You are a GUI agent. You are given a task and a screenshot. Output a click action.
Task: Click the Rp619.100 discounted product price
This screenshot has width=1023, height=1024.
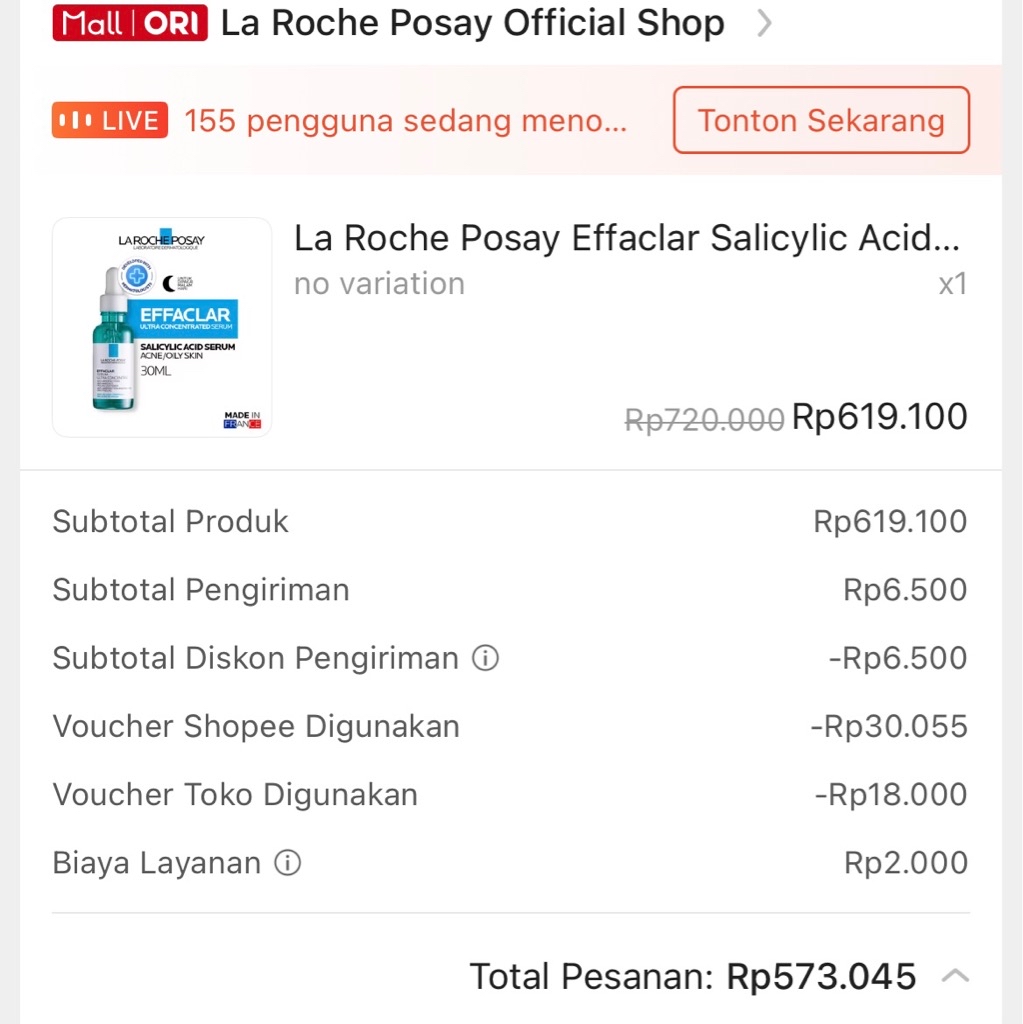(x=879, y=417)
